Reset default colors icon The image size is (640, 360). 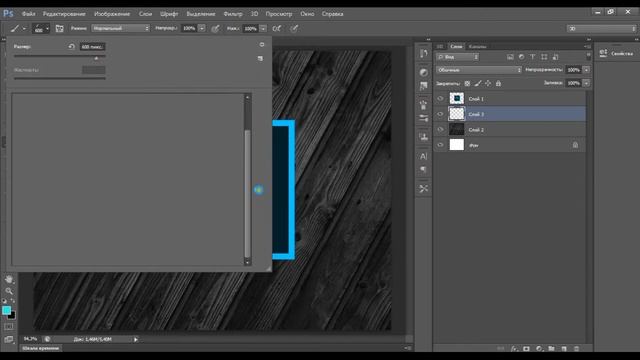click(x=4, y=301)
